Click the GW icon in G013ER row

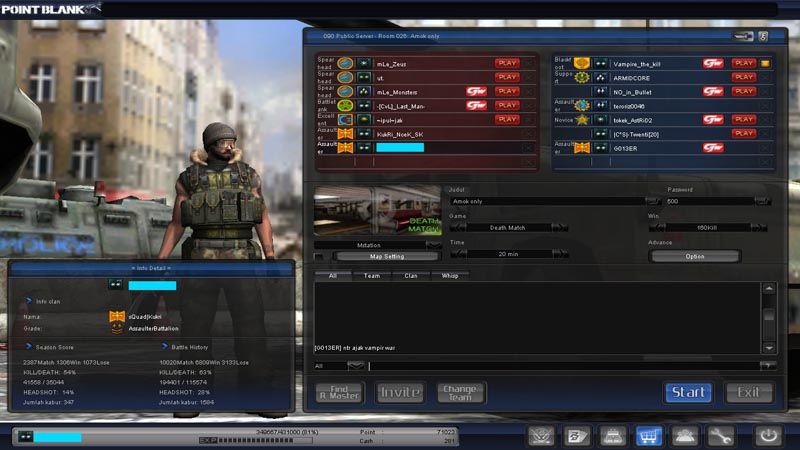coord(713,147)
